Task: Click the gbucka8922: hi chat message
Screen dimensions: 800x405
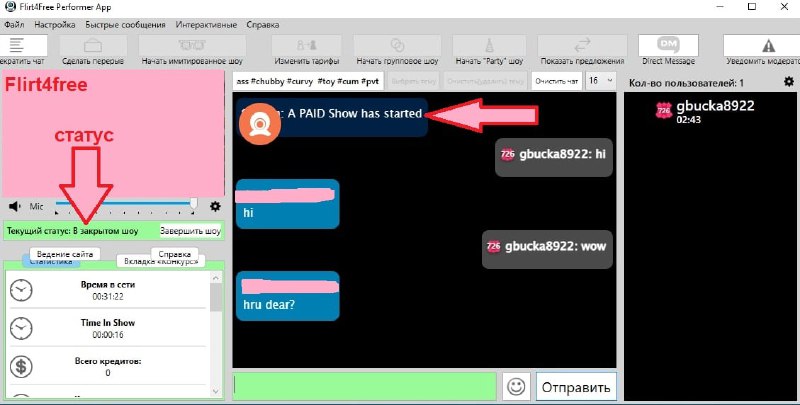Action: pos(554,158)
